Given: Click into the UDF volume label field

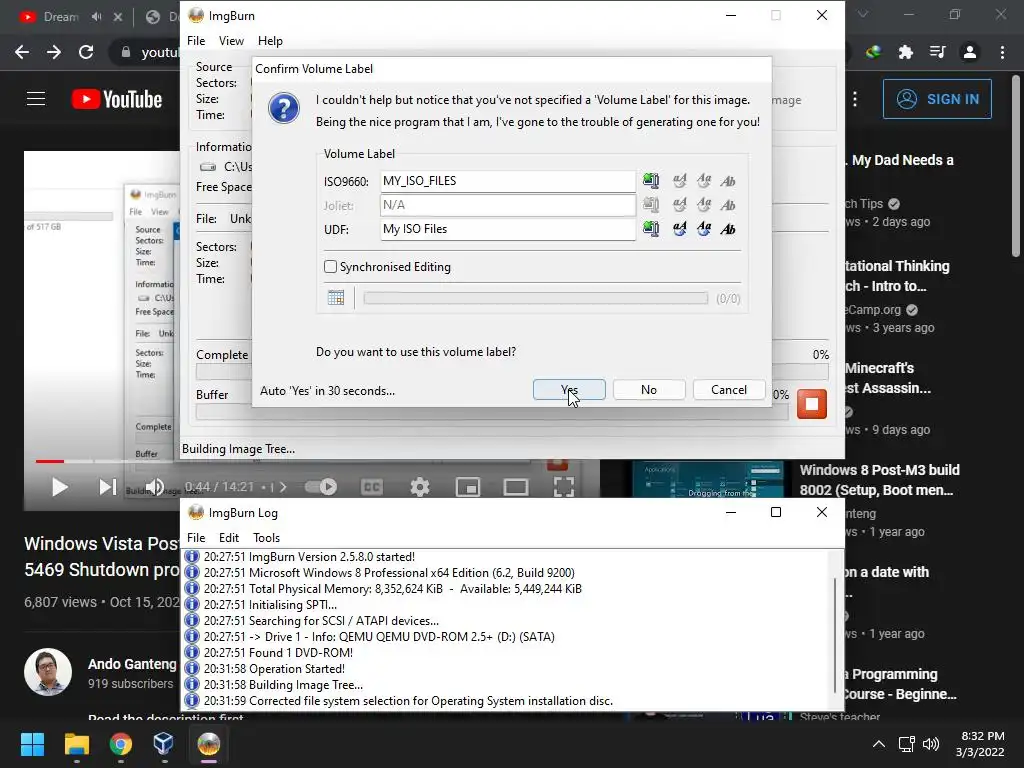Looking at the screenshot, I should [x=507, y=229].
